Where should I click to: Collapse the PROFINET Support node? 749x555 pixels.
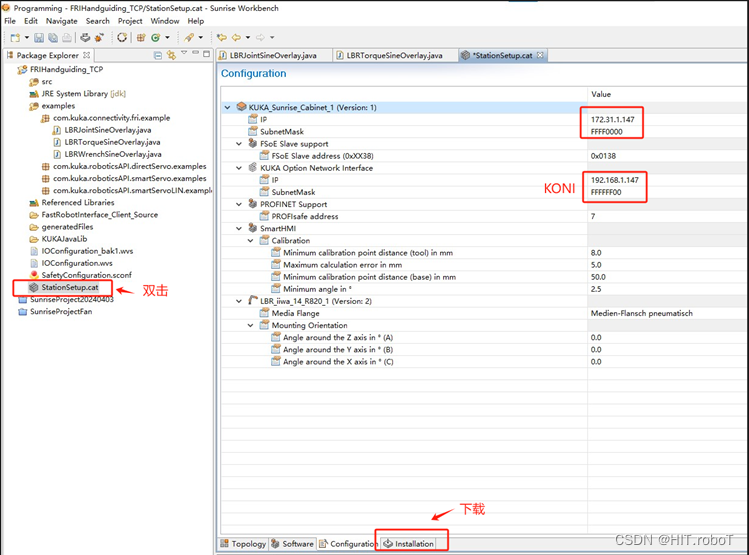tap(239, 204)
